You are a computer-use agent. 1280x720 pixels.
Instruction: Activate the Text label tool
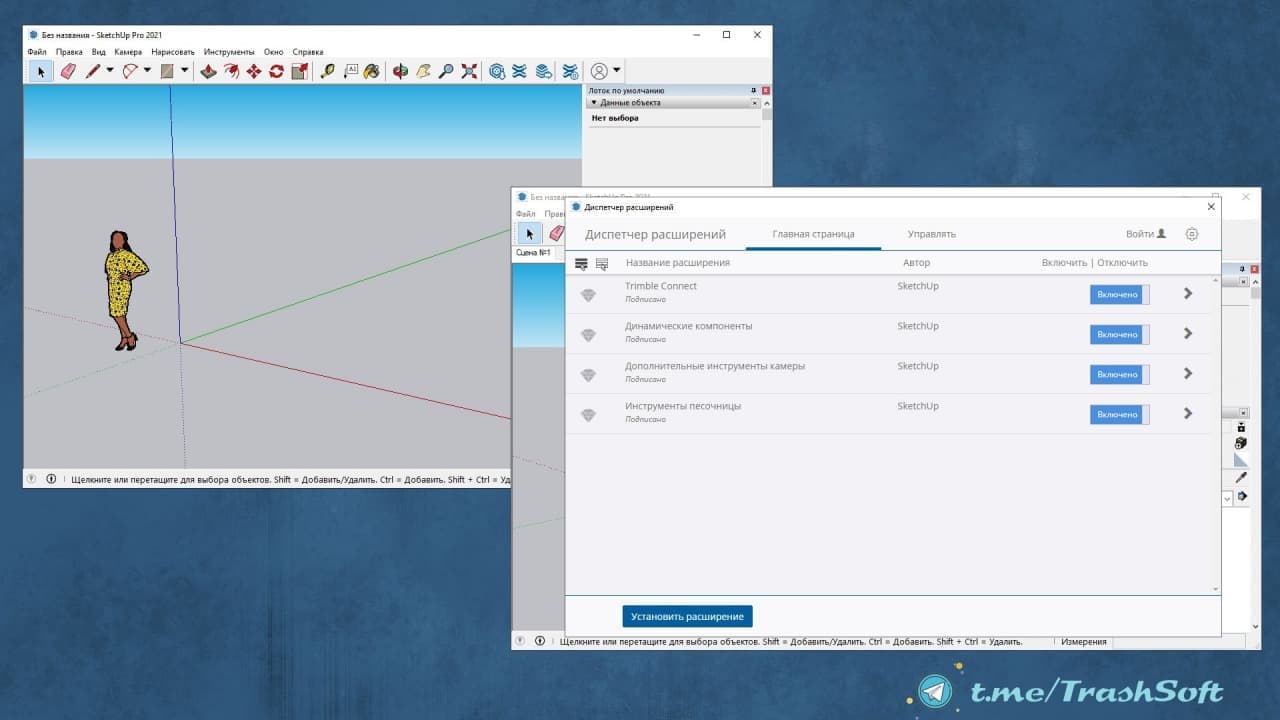pos(350,71)
